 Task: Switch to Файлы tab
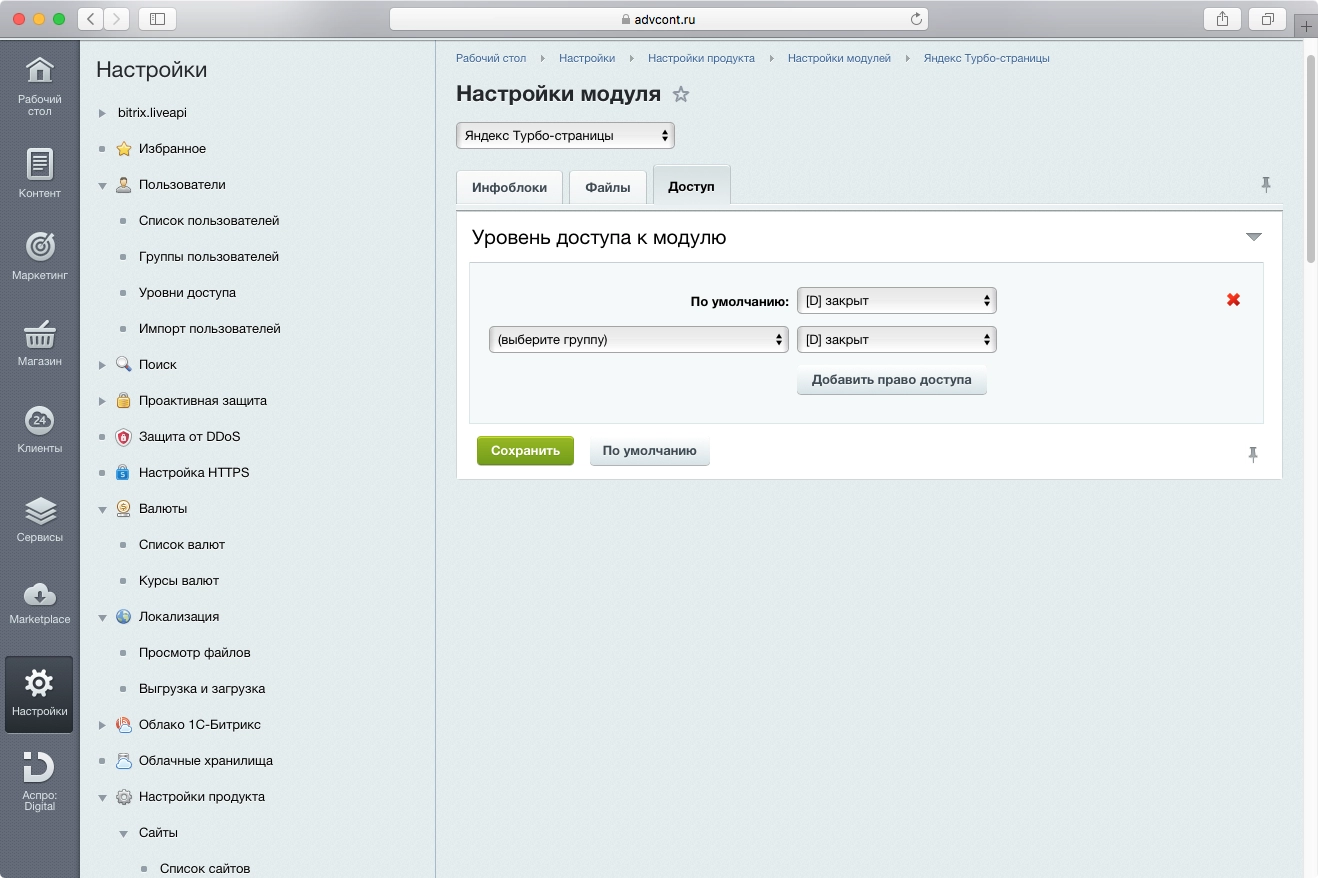pos(608,187)
